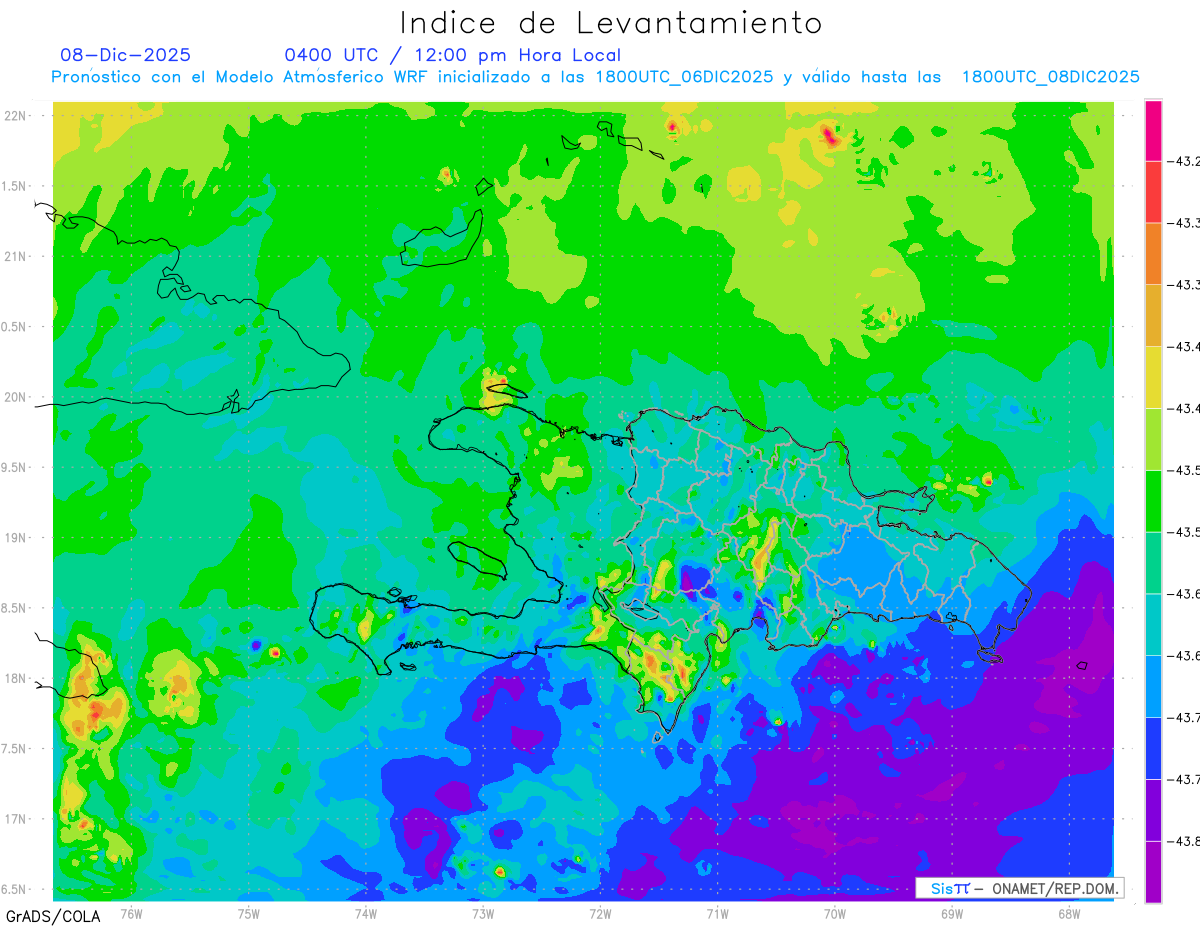Viewport: 1200px width, 927px height.
Task: Click the '73W' longitude label
Action: tap(483, 912)
